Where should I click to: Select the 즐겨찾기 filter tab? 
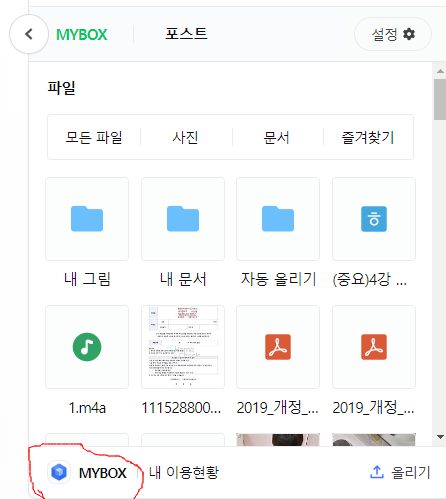[368, 137]
